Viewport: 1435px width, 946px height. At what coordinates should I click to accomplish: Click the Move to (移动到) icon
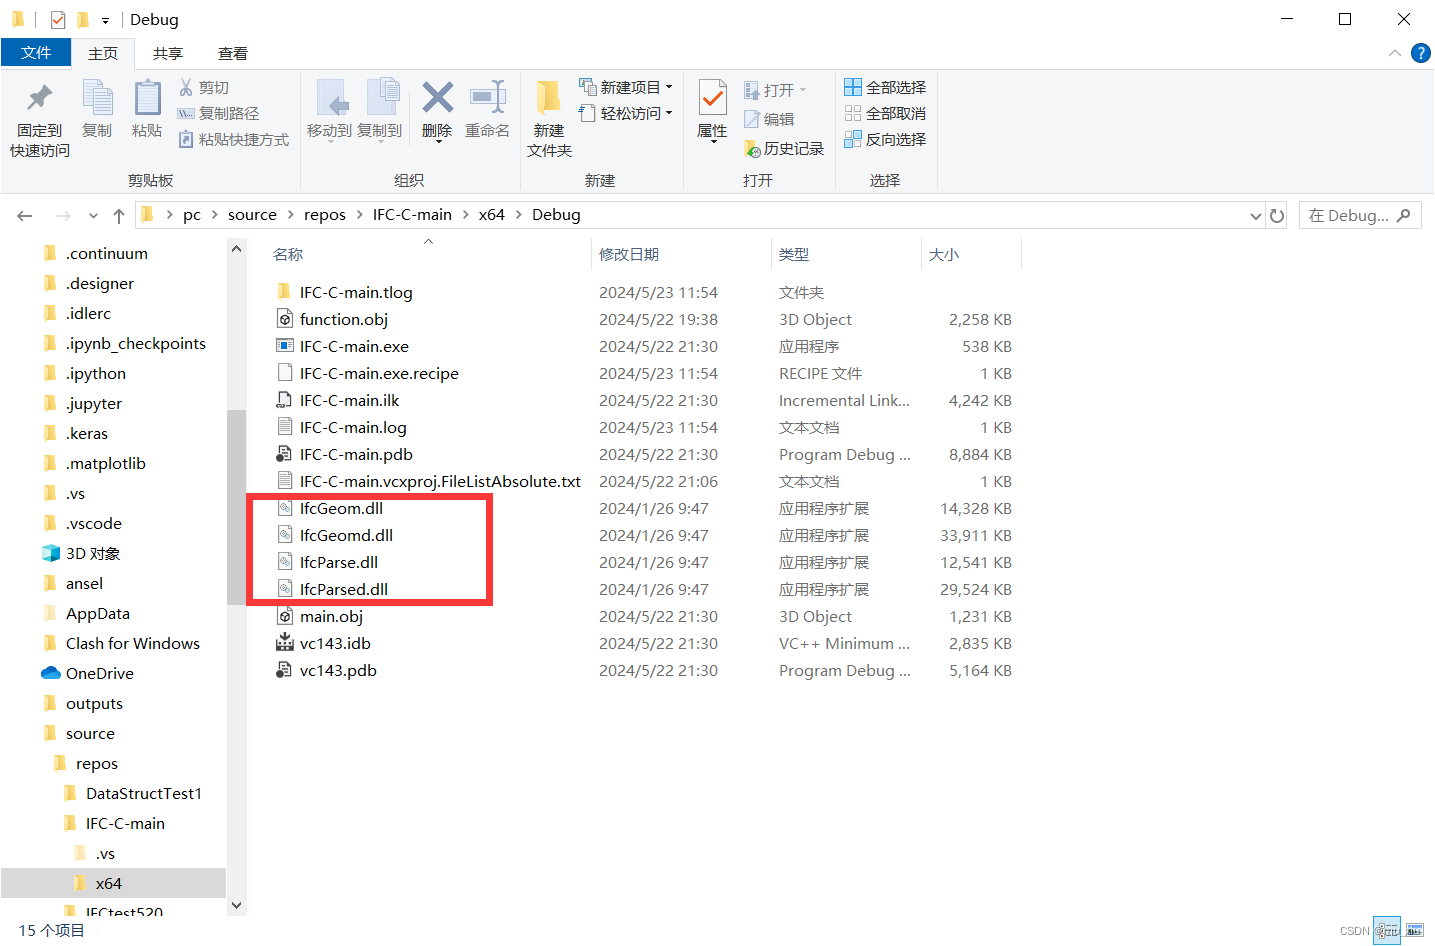330,99
